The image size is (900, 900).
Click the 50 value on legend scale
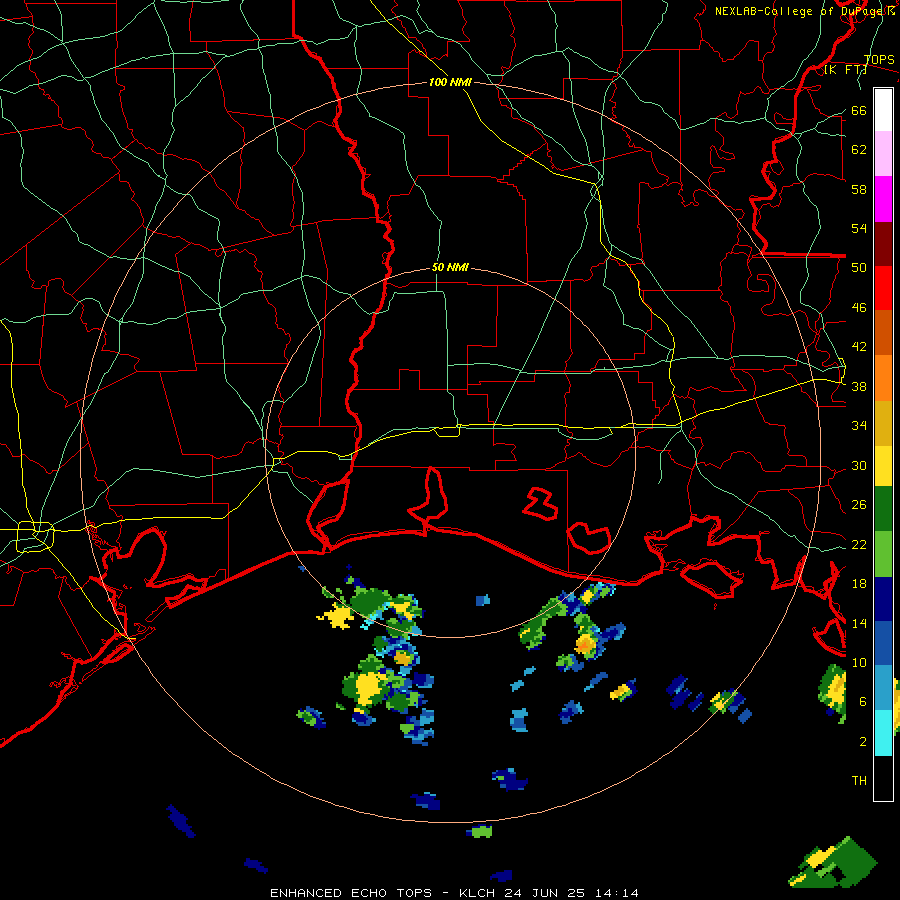pyautogui.click(x=859, y=267)
